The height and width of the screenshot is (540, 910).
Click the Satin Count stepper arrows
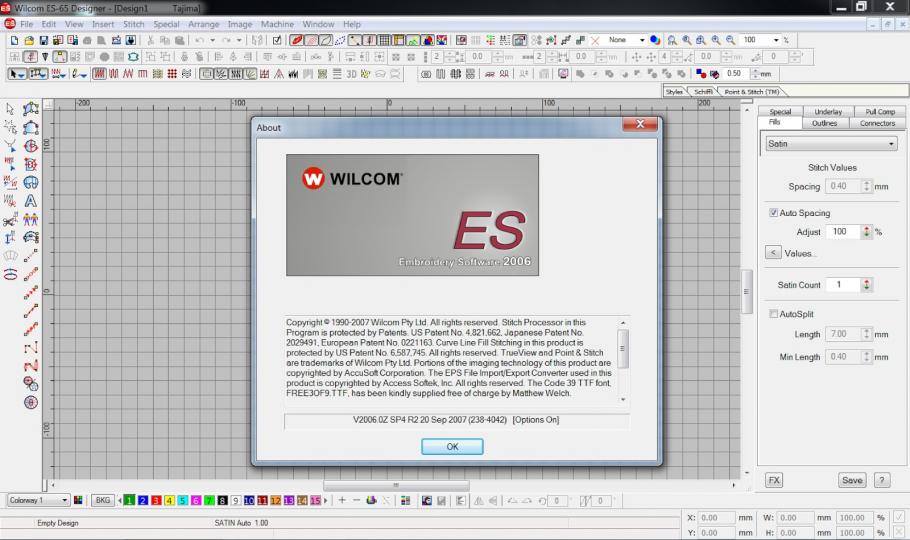866,285
